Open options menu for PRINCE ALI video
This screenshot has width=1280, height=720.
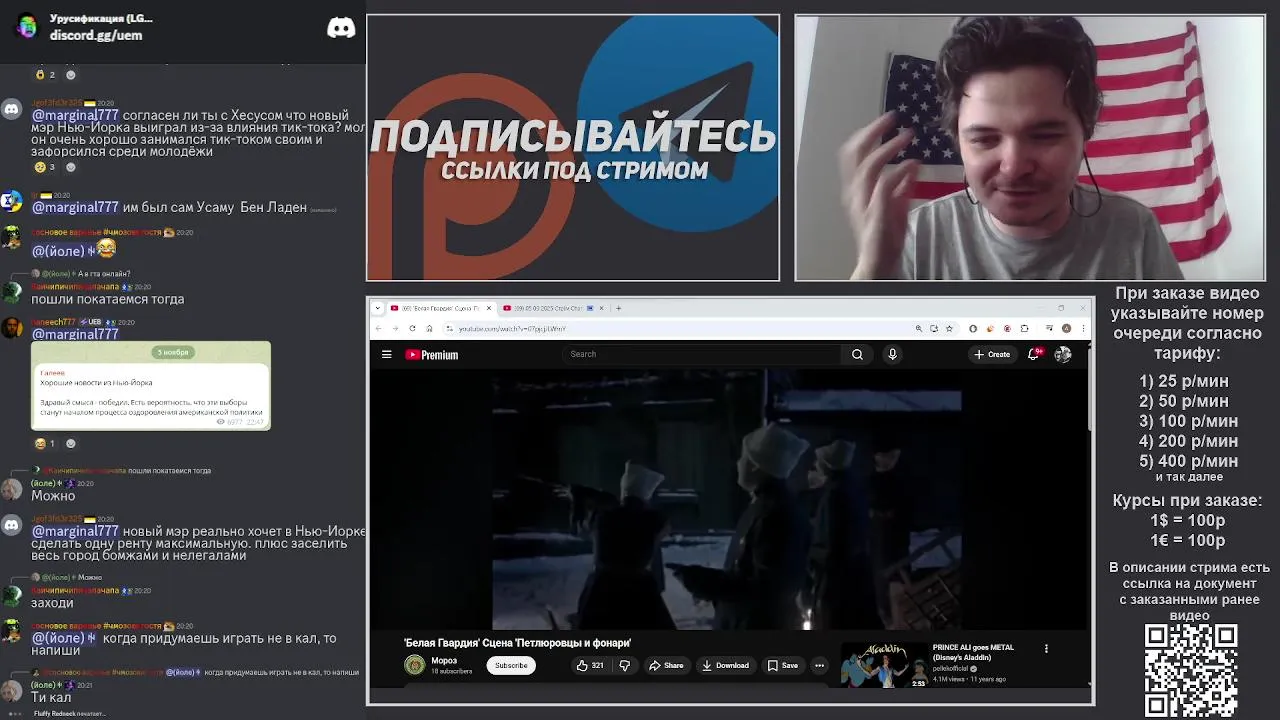pyautogui.click(x=1046, y=648)
